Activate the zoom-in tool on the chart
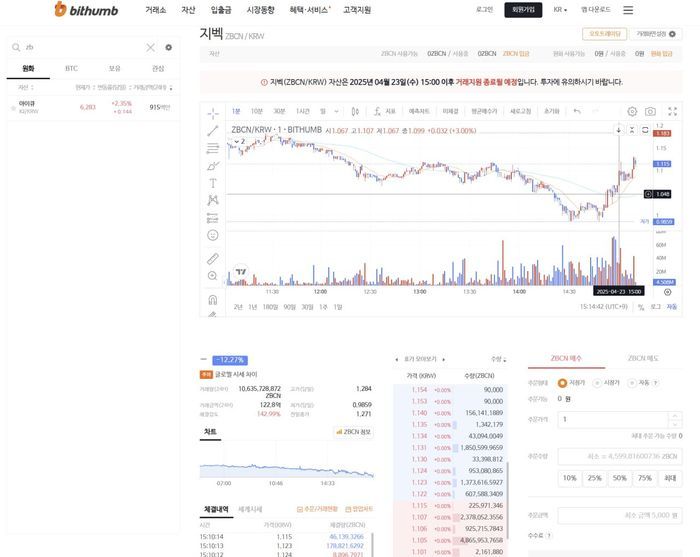This screenshot has width=700, height=557. coord(213,276)
